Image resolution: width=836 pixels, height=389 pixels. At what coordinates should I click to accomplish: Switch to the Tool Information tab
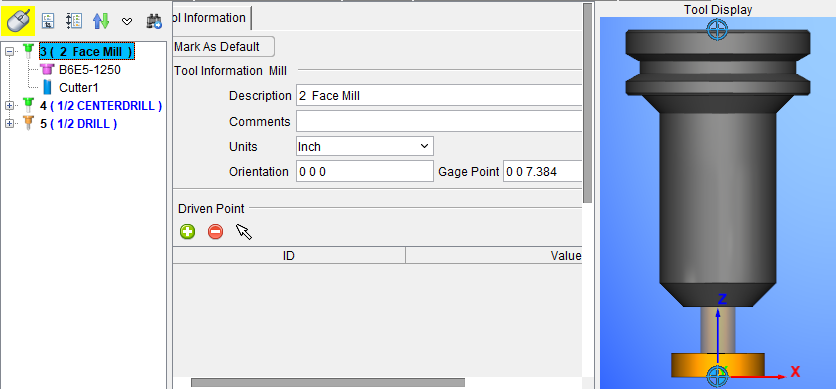coord(212,18)
